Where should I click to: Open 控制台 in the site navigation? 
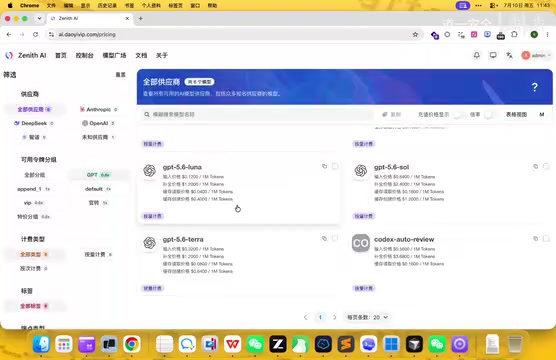84,55
